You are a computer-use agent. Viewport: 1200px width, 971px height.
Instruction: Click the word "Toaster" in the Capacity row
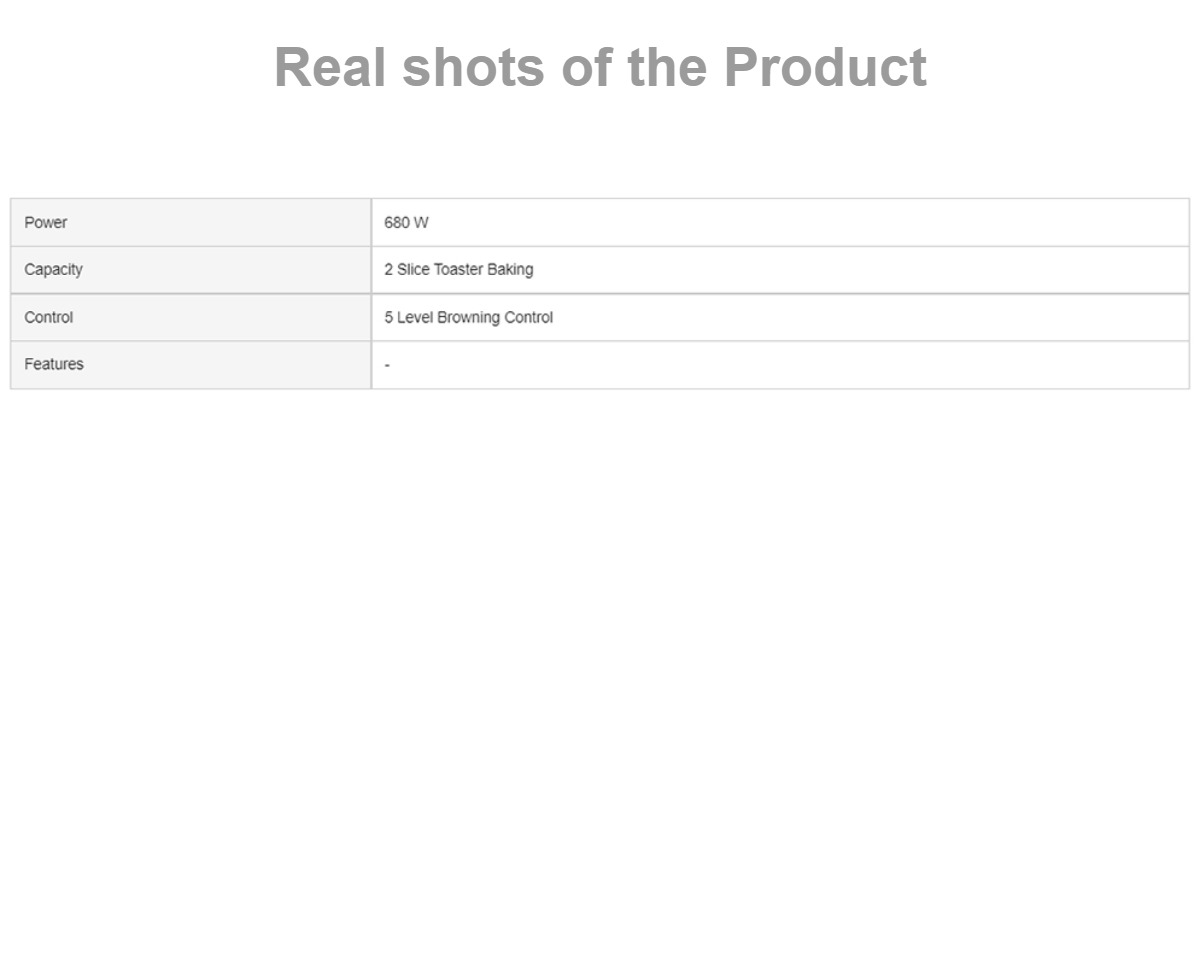pyautogui.click(x=458, y=269)
